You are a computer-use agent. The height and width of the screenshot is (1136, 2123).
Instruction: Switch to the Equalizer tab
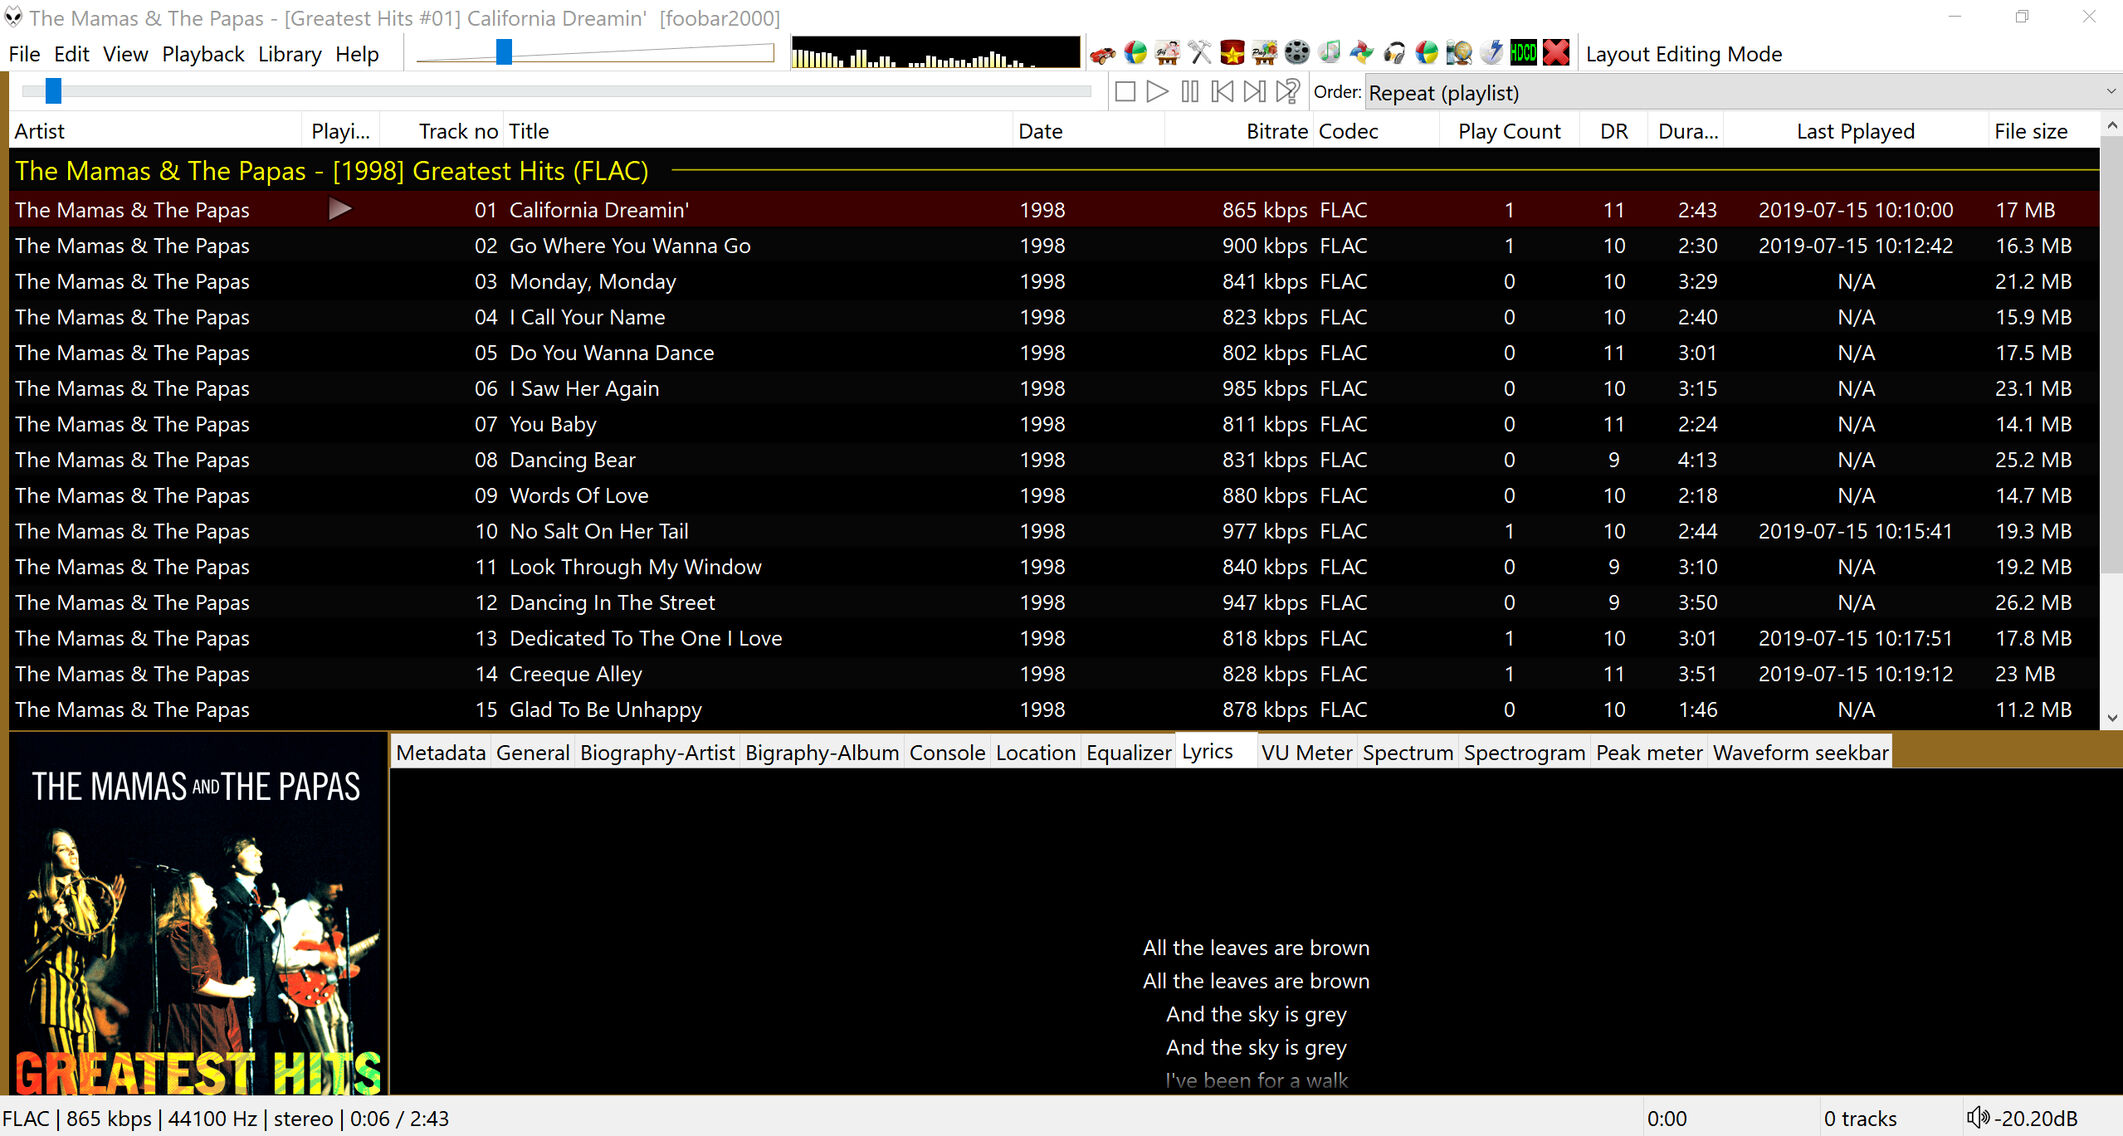(x=1129, y=752)
